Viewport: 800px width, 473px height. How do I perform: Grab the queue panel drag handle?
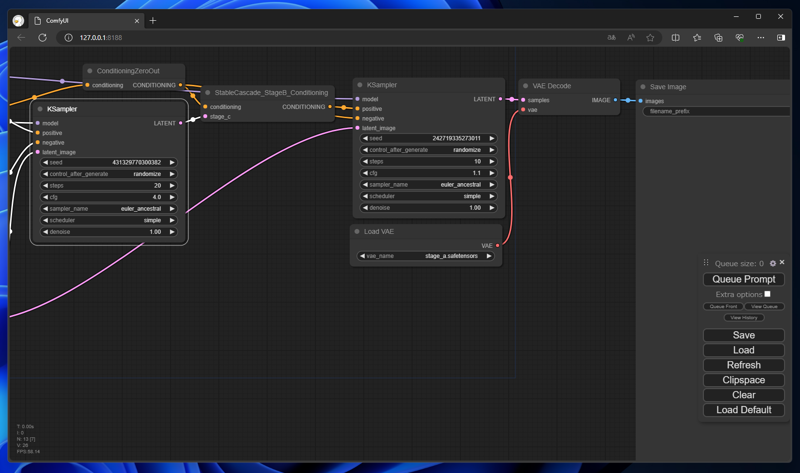(706, 263)
